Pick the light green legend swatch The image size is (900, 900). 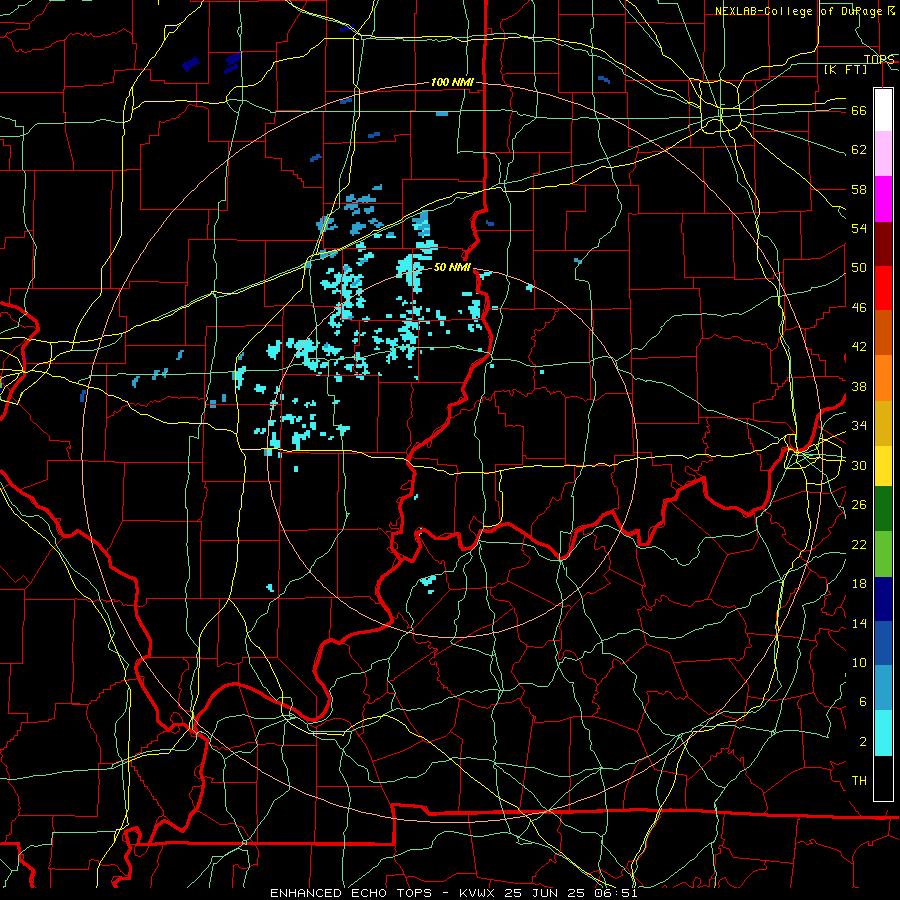(x=883, y=554)
